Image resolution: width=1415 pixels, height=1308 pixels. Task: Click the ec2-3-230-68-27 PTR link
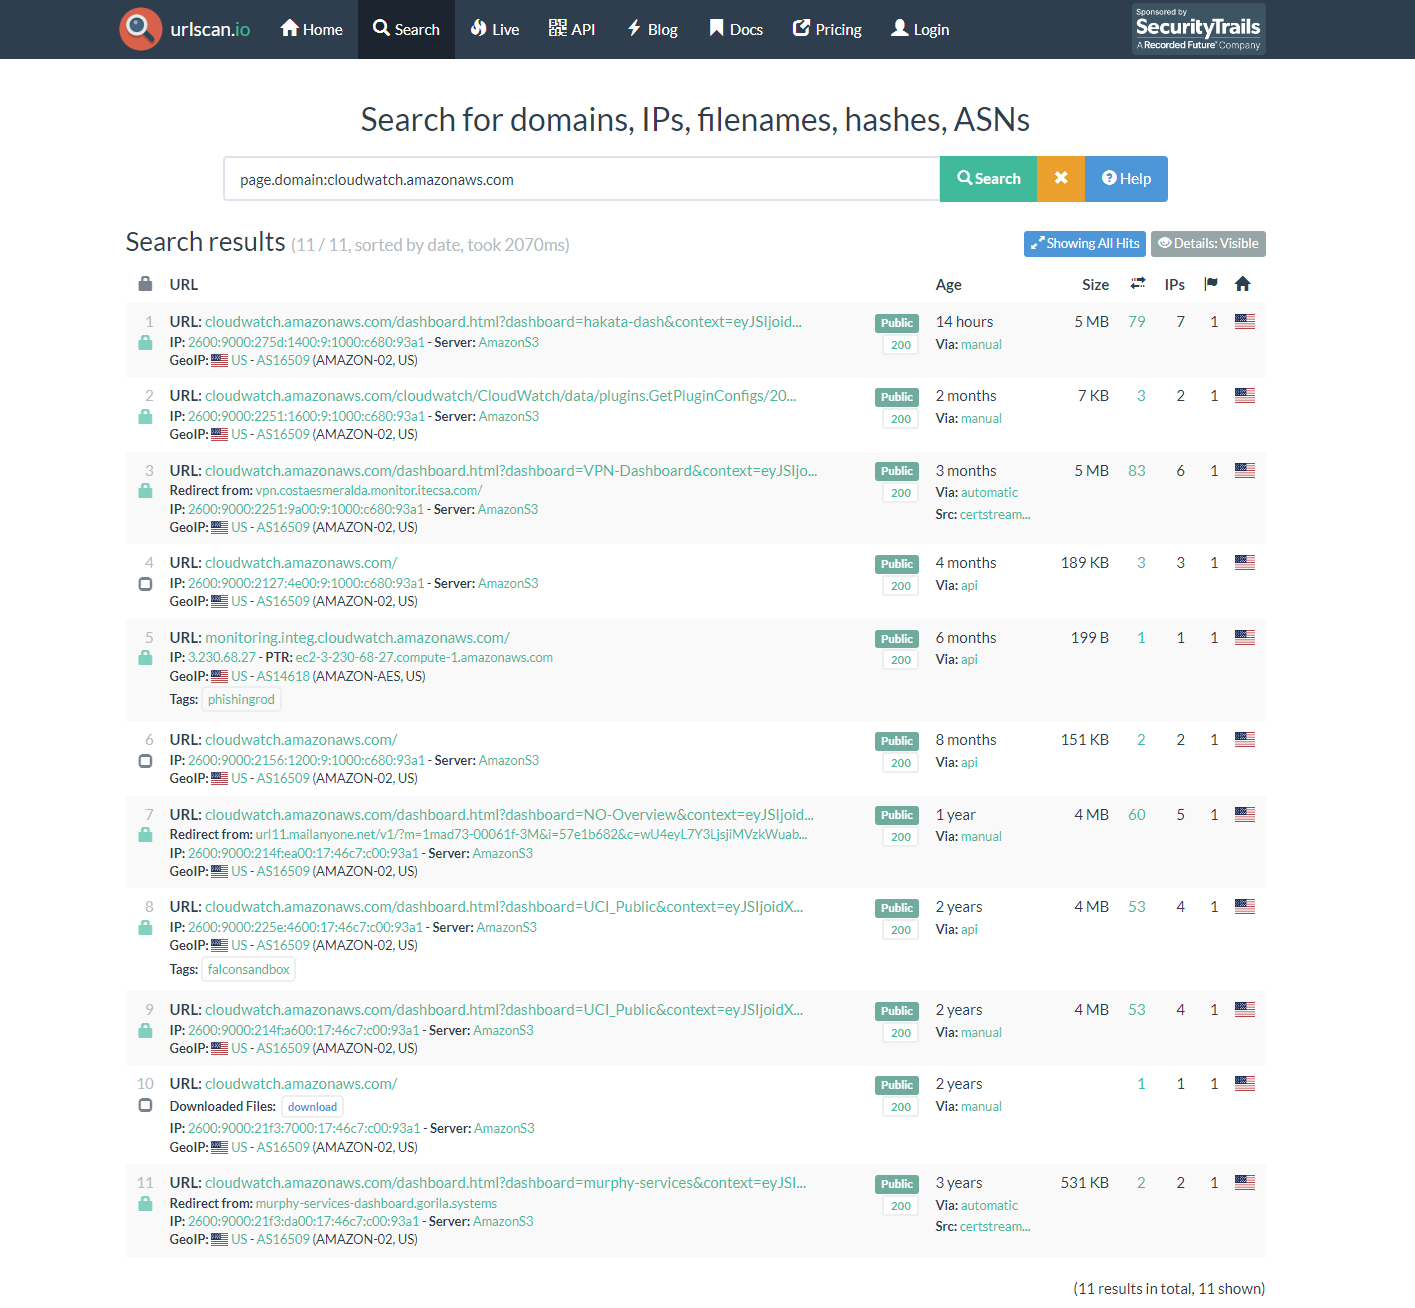tap(424, 658)
